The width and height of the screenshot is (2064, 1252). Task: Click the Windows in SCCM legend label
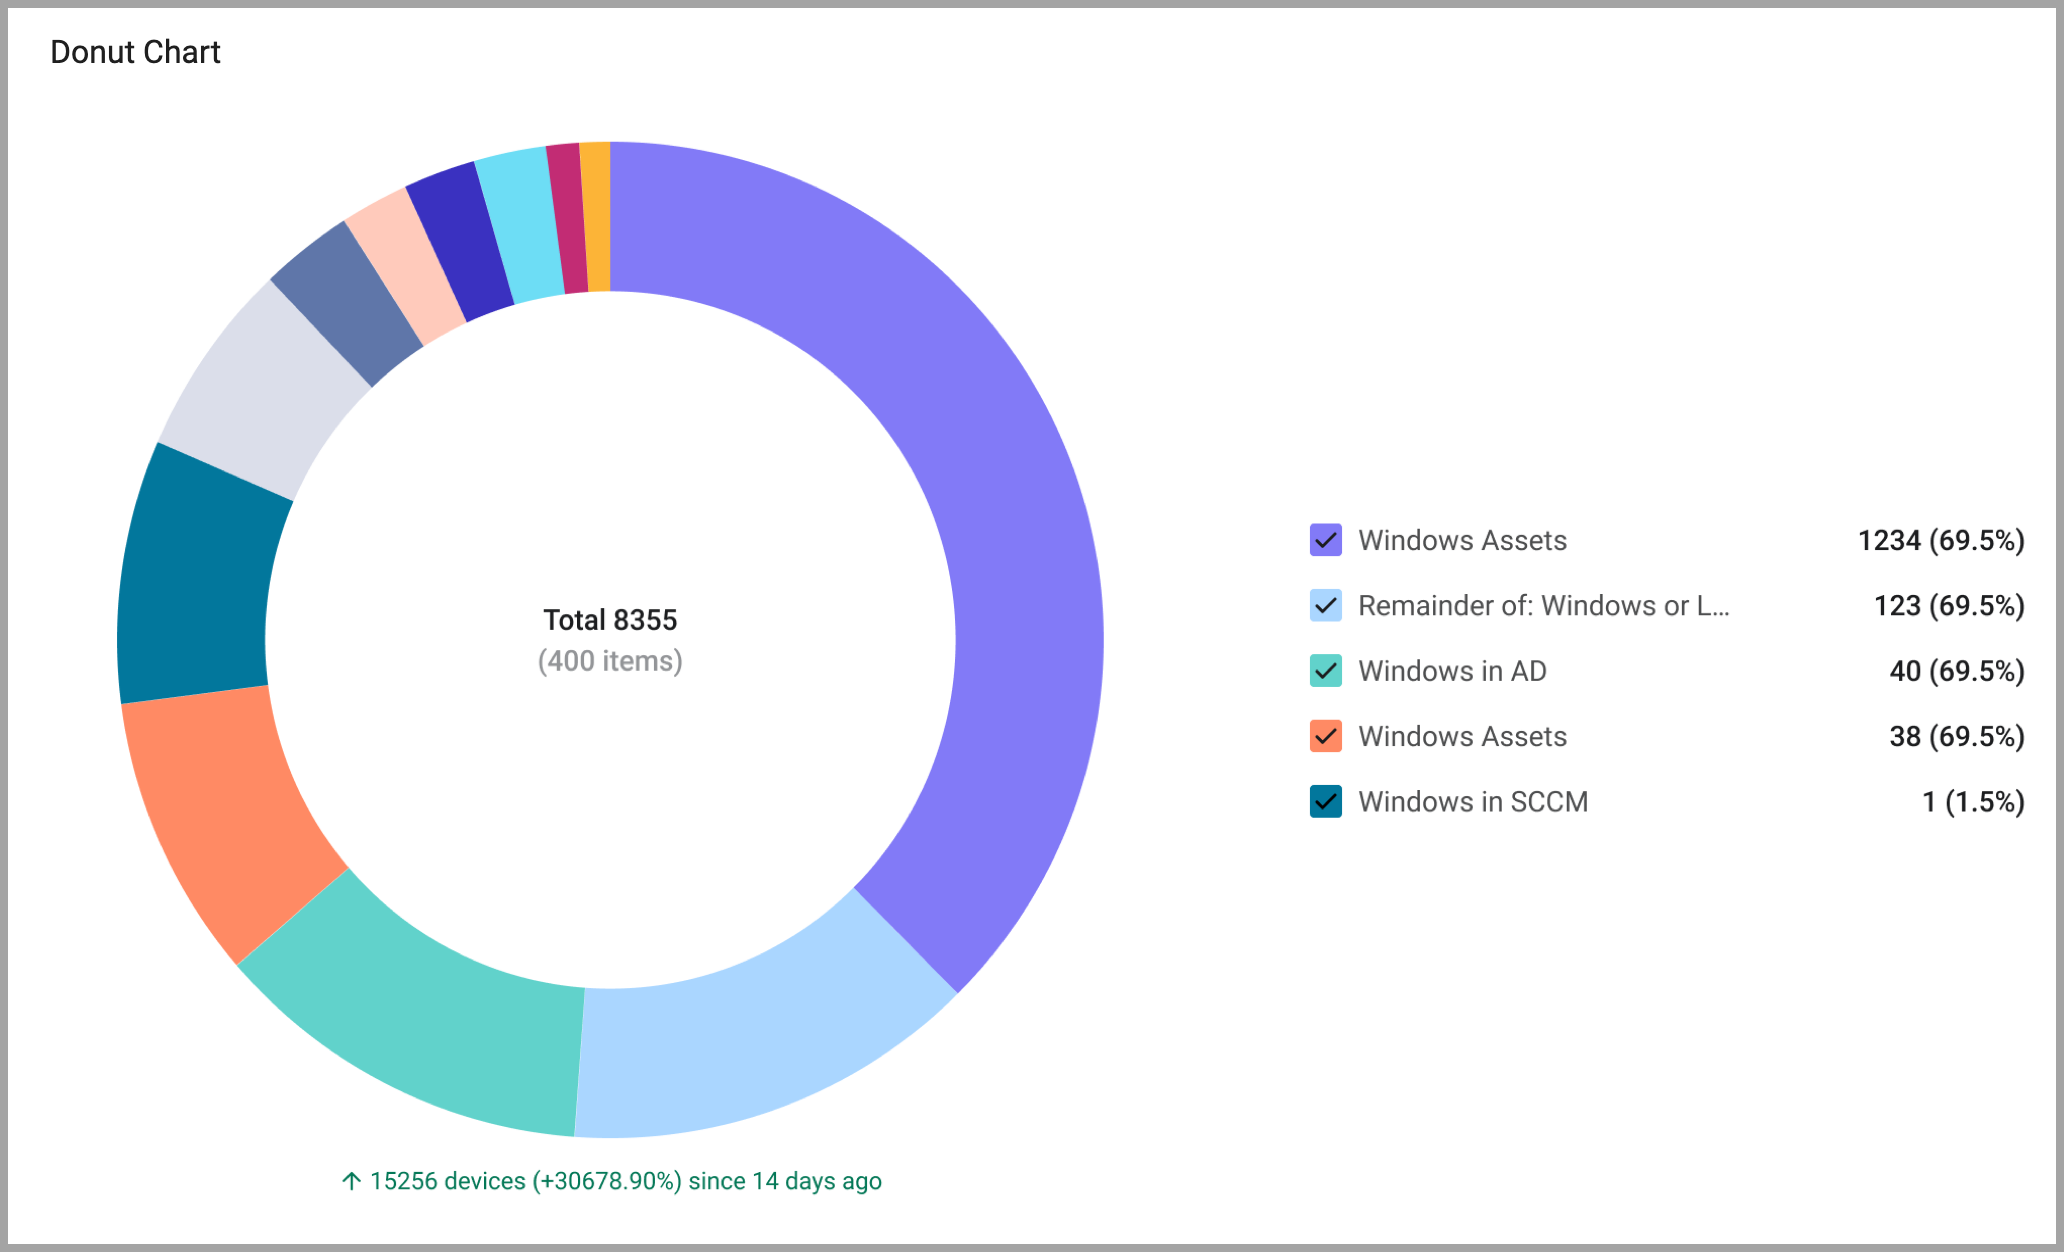(1472, 802)
